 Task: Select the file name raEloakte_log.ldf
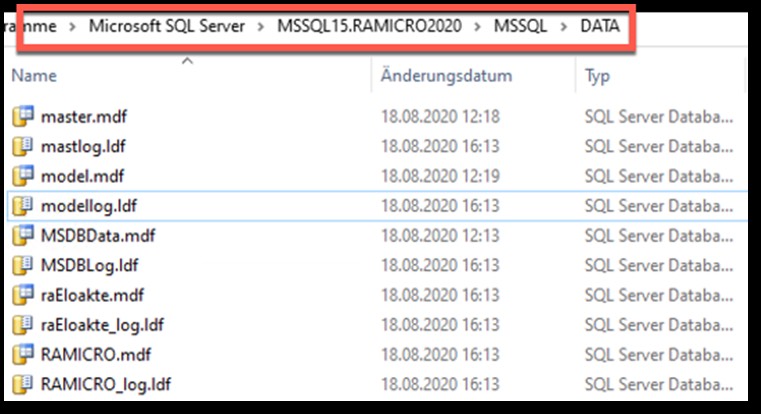tap(102, 325)
